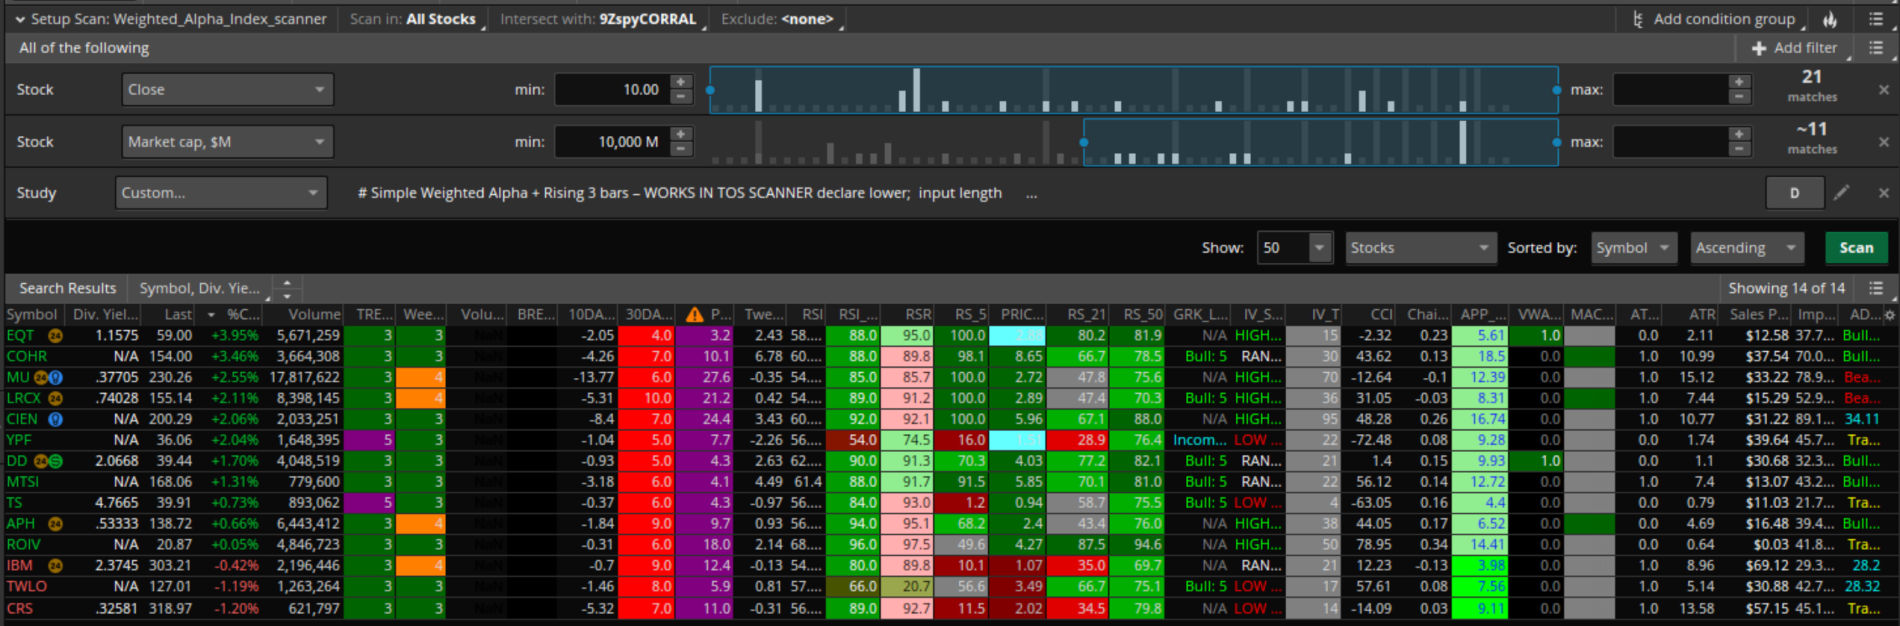Click the Market cap min value field
This screenshot has height=626, width=1900.
[610, 142]
